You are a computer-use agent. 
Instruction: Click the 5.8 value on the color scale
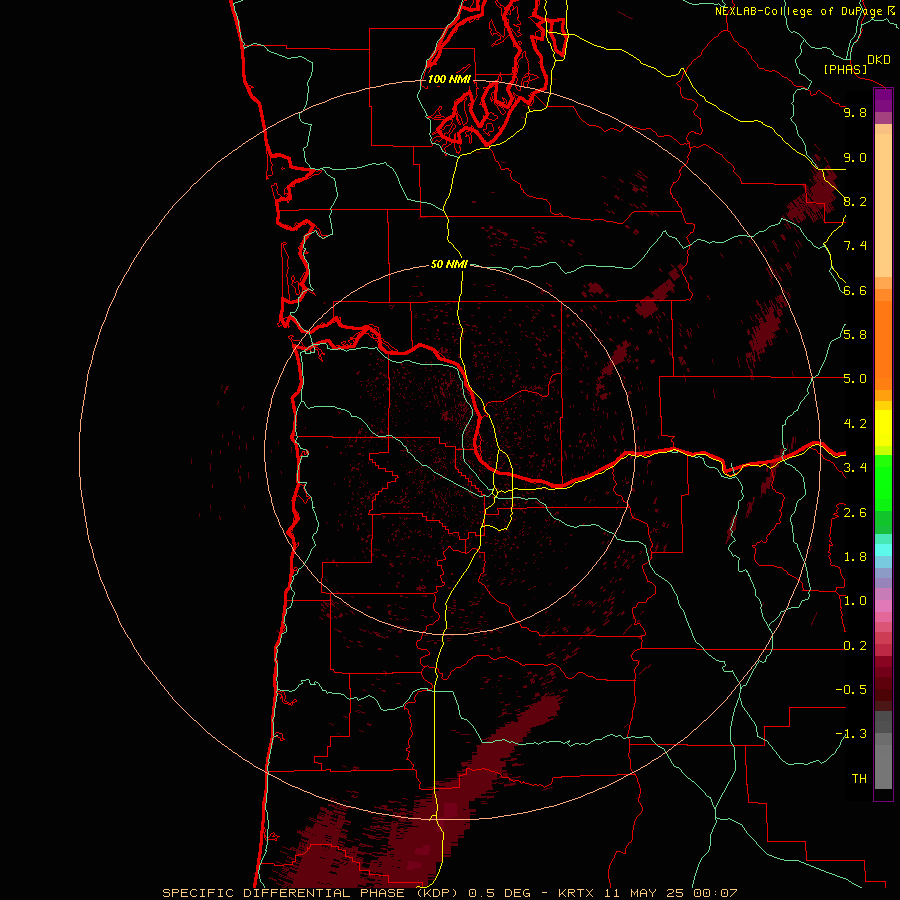point(855,335)
